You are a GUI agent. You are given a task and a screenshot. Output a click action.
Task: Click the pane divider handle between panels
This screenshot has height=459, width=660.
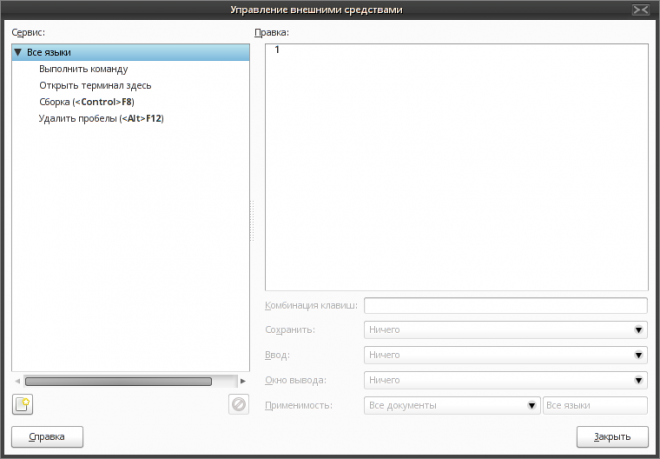click(252, 220)
